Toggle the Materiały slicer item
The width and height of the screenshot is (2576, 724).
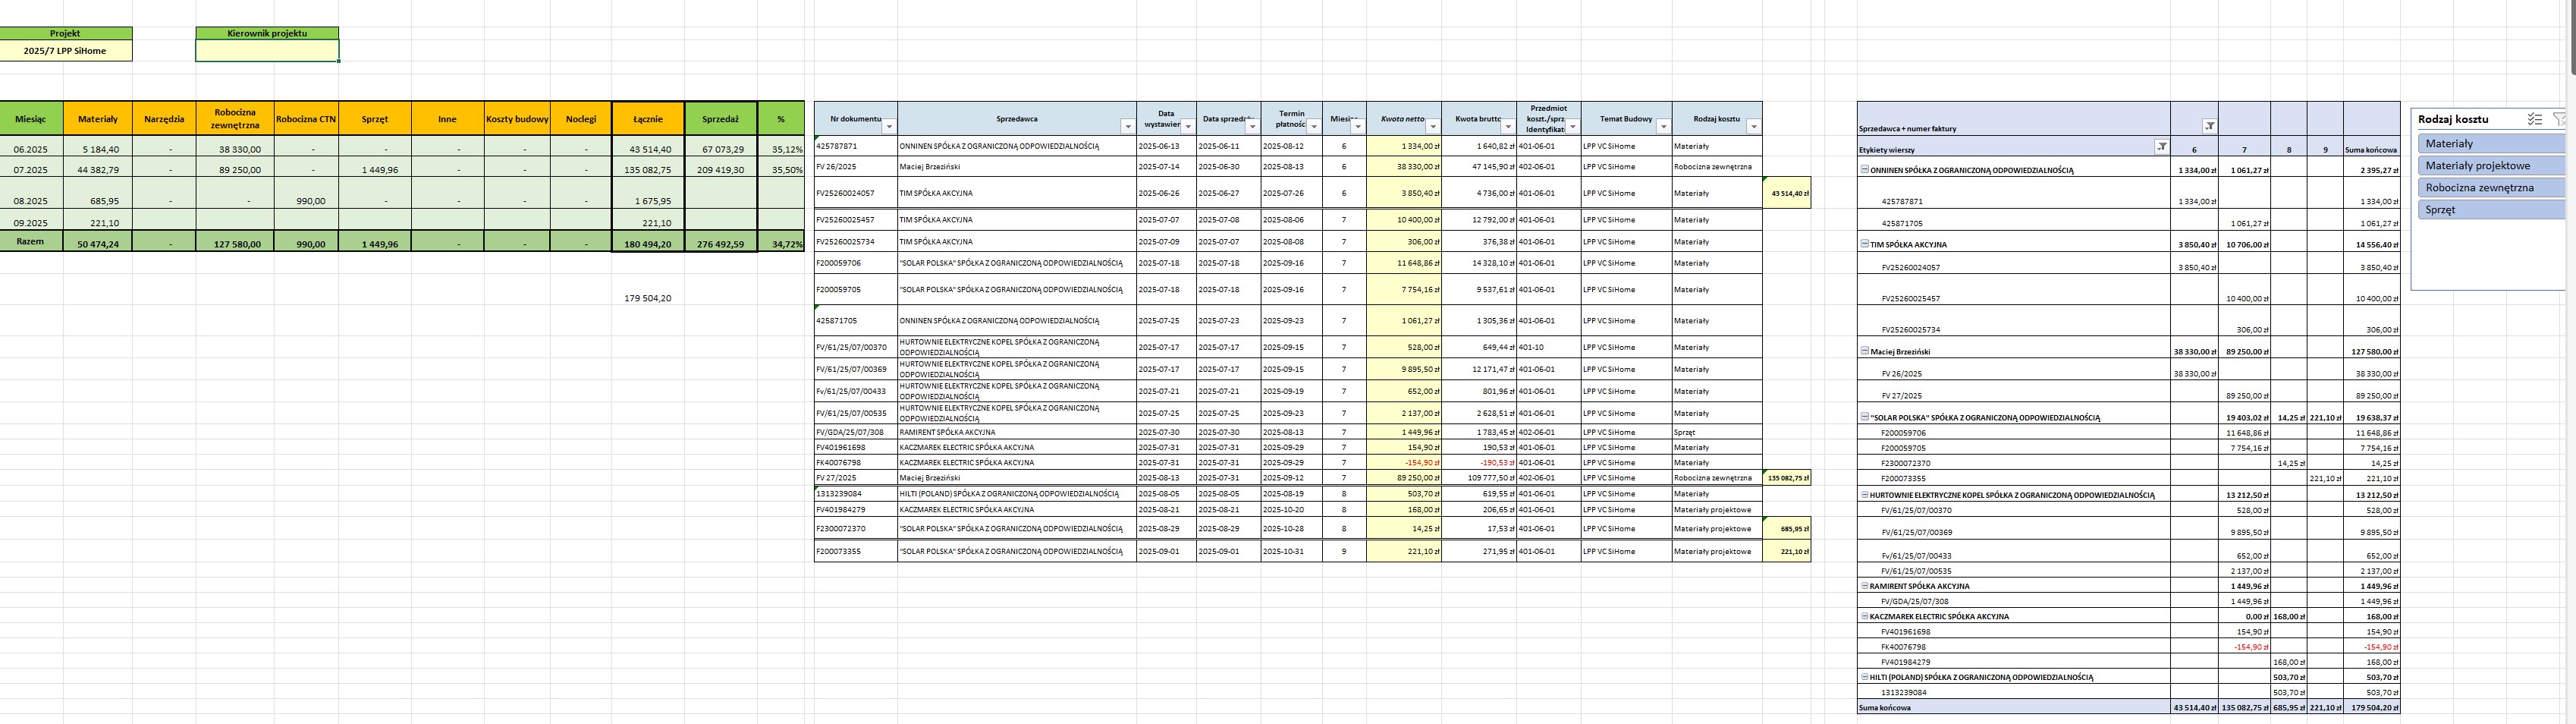point(2492,144)
